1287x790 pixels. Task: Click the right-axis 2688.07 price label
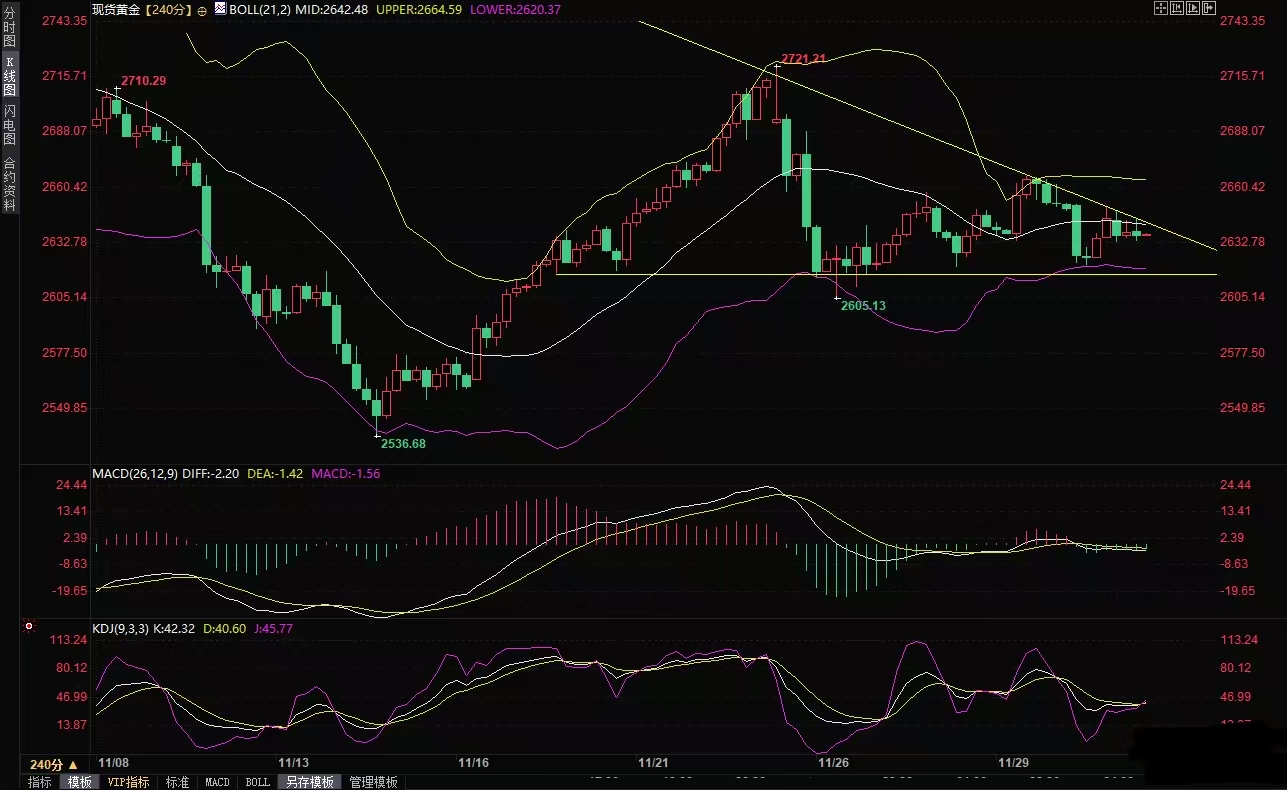click(1243, 131)
